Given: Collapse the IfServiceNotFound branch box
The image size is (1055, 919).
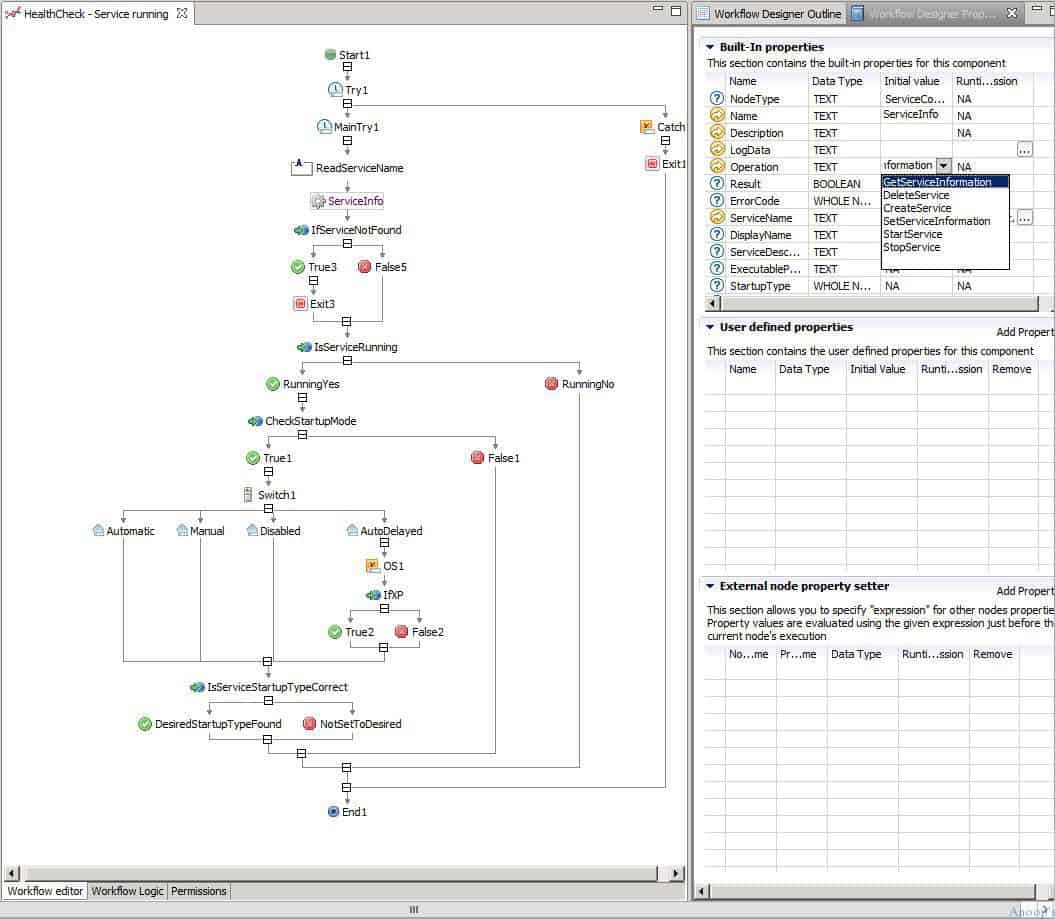Looking at the screenshot, I should point(347,244).
